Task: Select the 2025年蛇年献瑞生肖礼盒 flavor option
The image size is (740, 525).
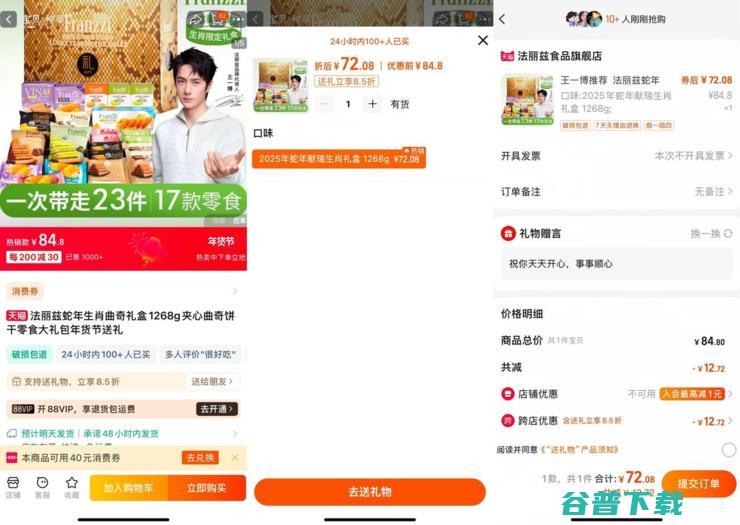Action: tap(339, 158)
